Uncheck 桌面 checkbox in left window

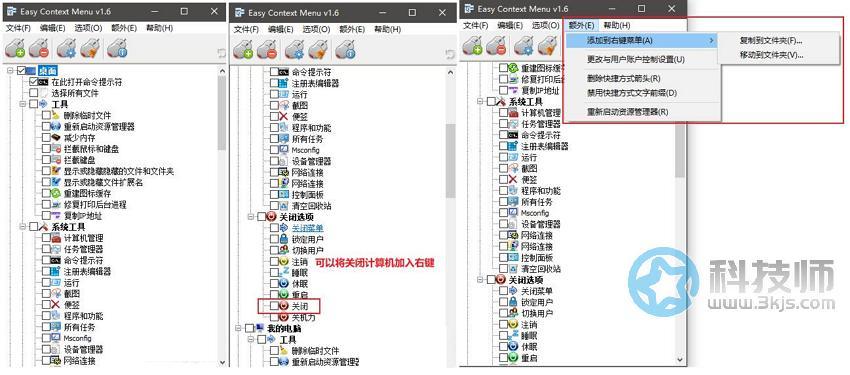point(22,71)
